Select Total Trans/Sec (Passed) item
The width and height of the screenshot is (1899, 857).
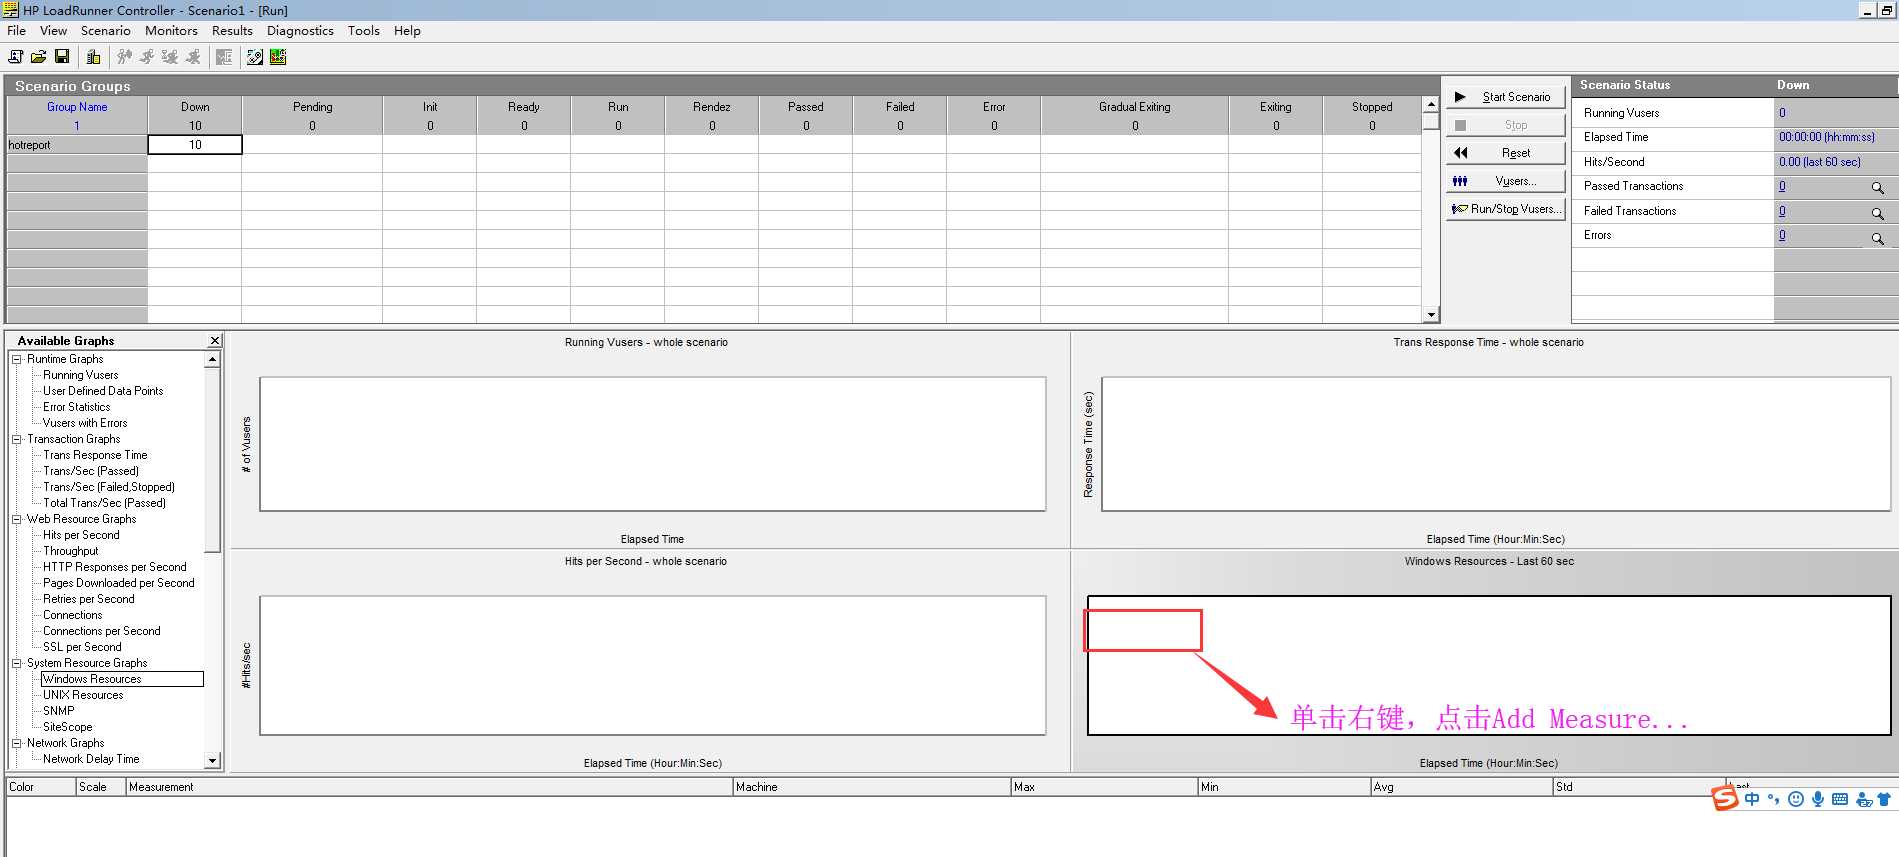(x=104, y=503)
